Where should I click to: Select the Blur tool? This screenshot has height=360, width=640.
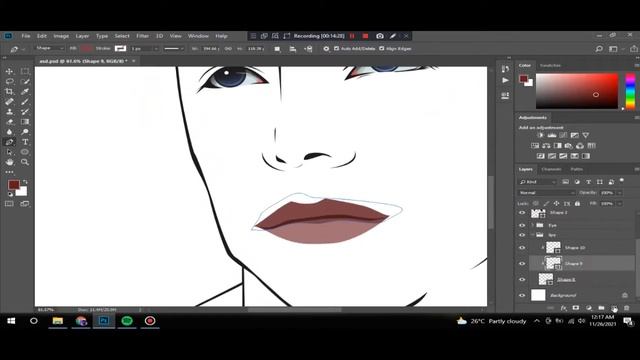pos(9,132)
